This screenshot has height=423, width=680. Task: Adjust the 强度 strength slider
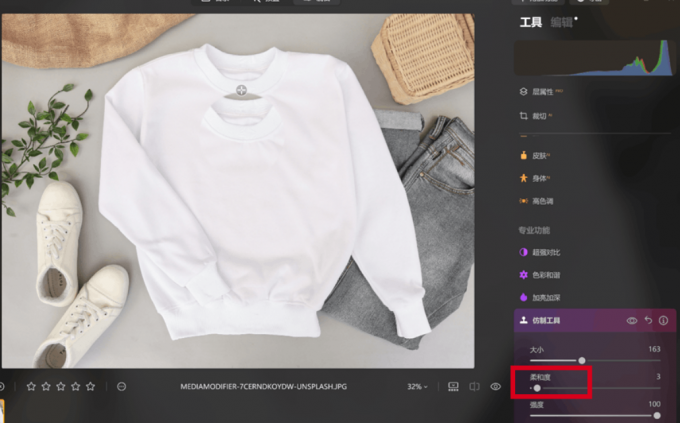(x=595, y=416)
